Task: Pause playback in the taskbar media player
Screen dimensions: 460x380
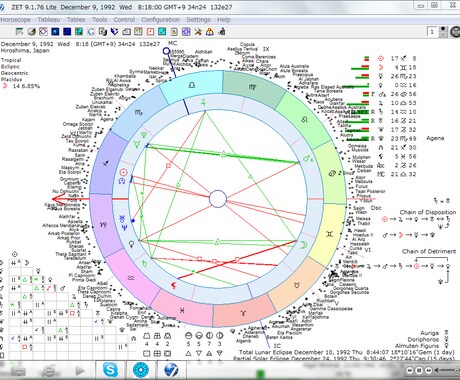Action: coord(419,370)
